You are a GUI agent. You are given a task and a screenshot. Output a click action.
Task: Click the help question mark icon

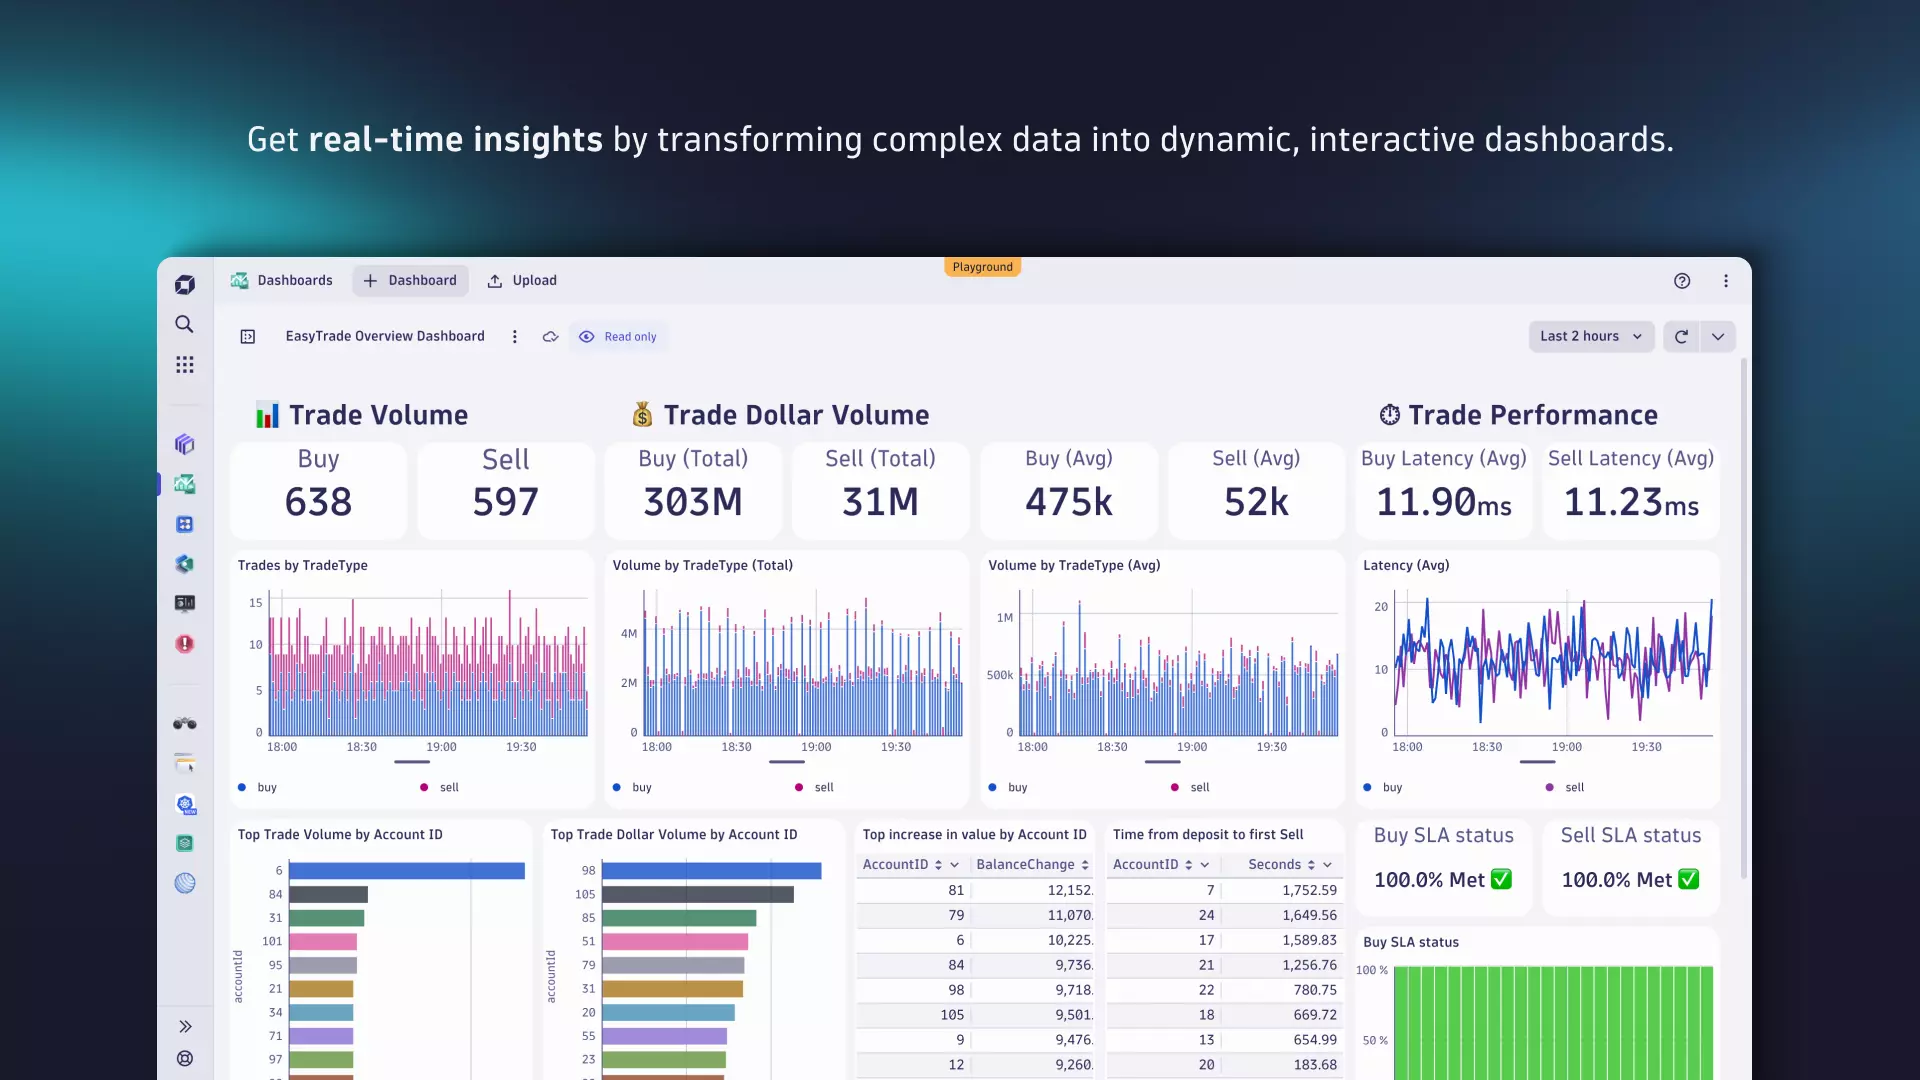(1682, 281)
